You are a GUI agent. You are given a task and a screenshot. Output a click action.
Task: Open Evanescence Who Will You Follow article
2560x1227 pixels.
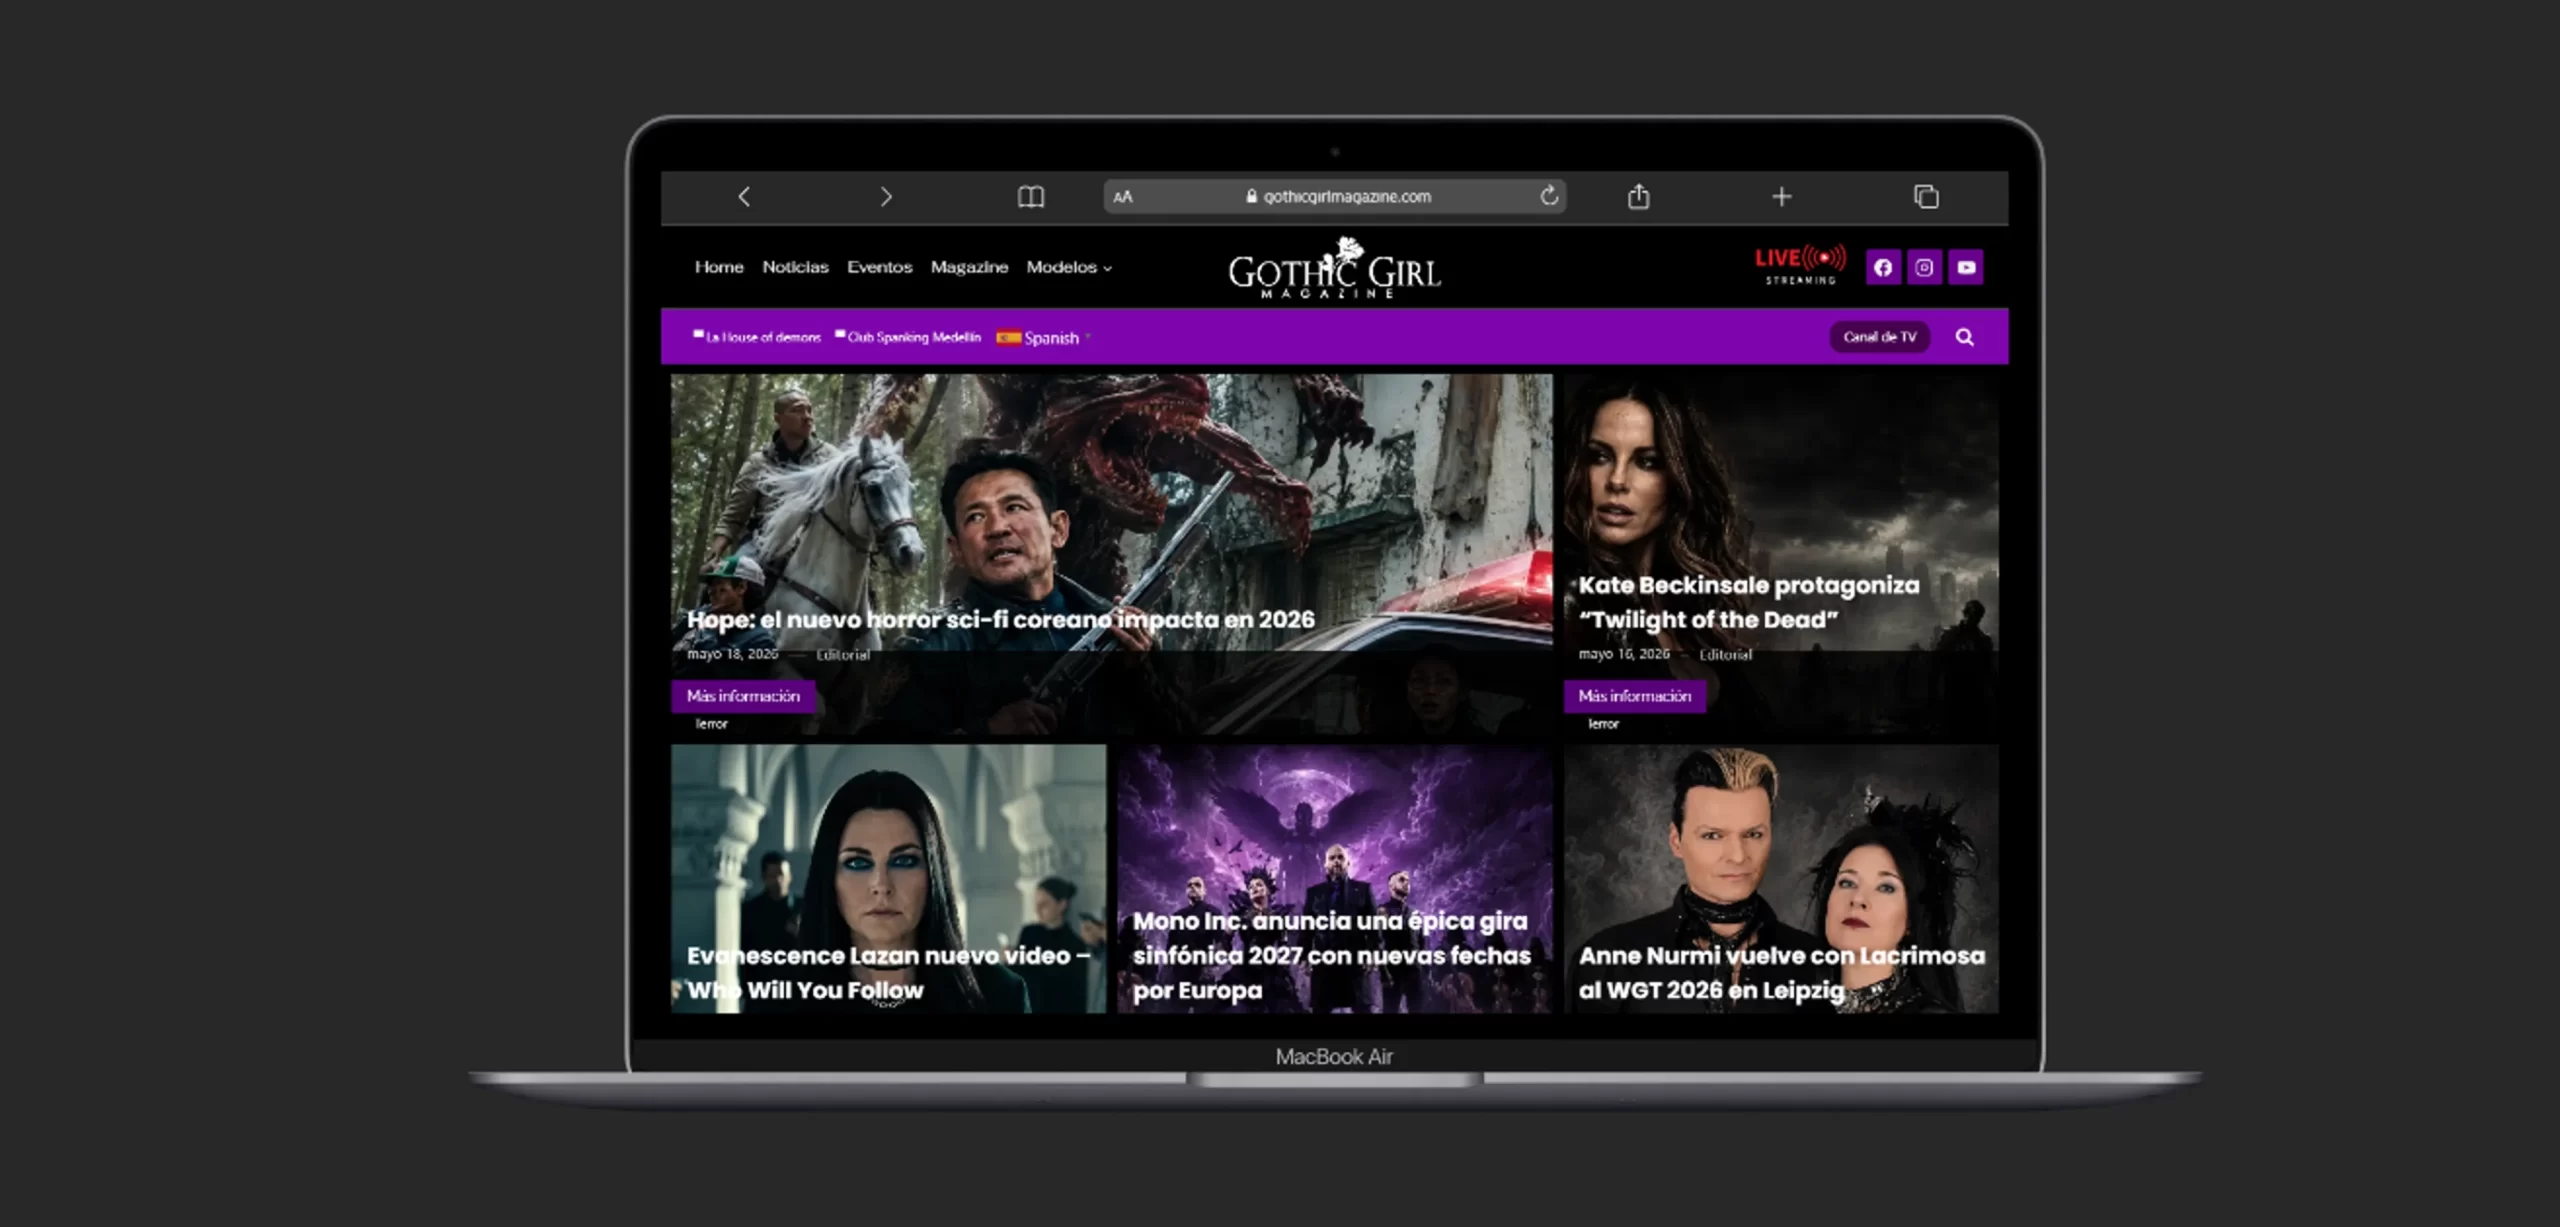[x=888, y=973]
